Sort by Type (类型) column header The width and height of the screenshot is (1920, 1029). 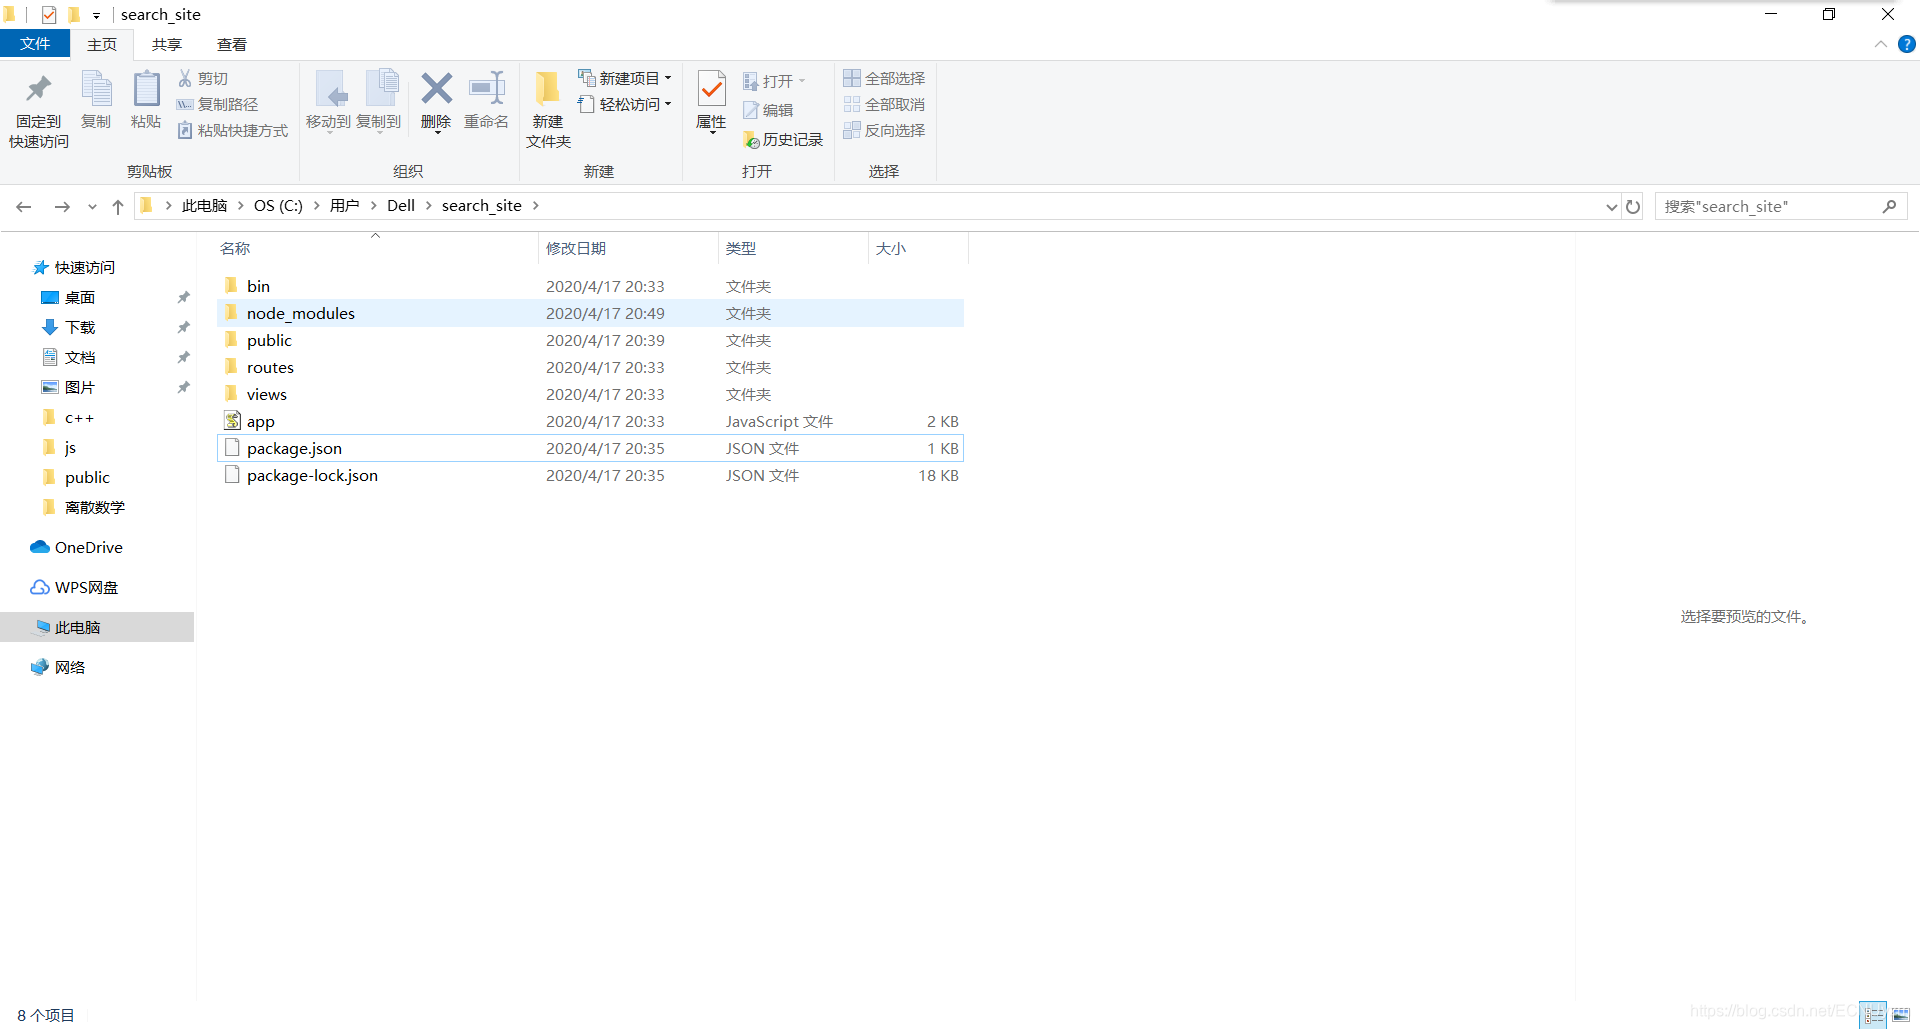(793, 248)
